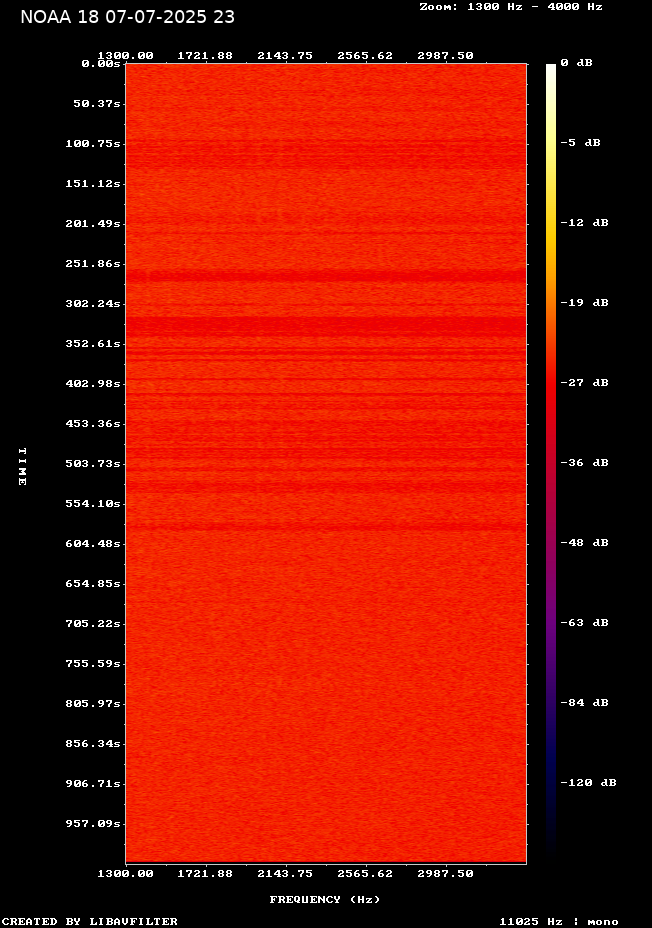Click 1300.00 on the bottom frequency axis

tap(126, 873)
